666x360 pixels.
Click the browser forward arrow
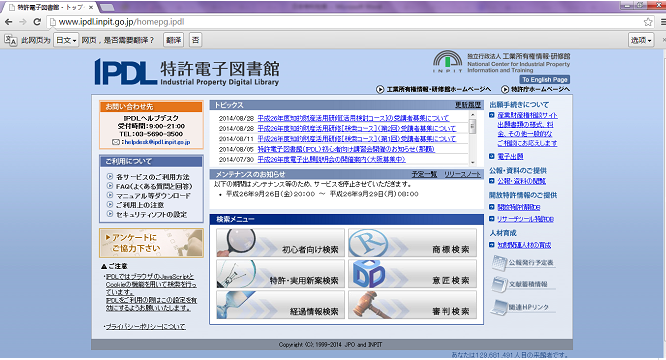pyautogui.click(x=23, y=22)
